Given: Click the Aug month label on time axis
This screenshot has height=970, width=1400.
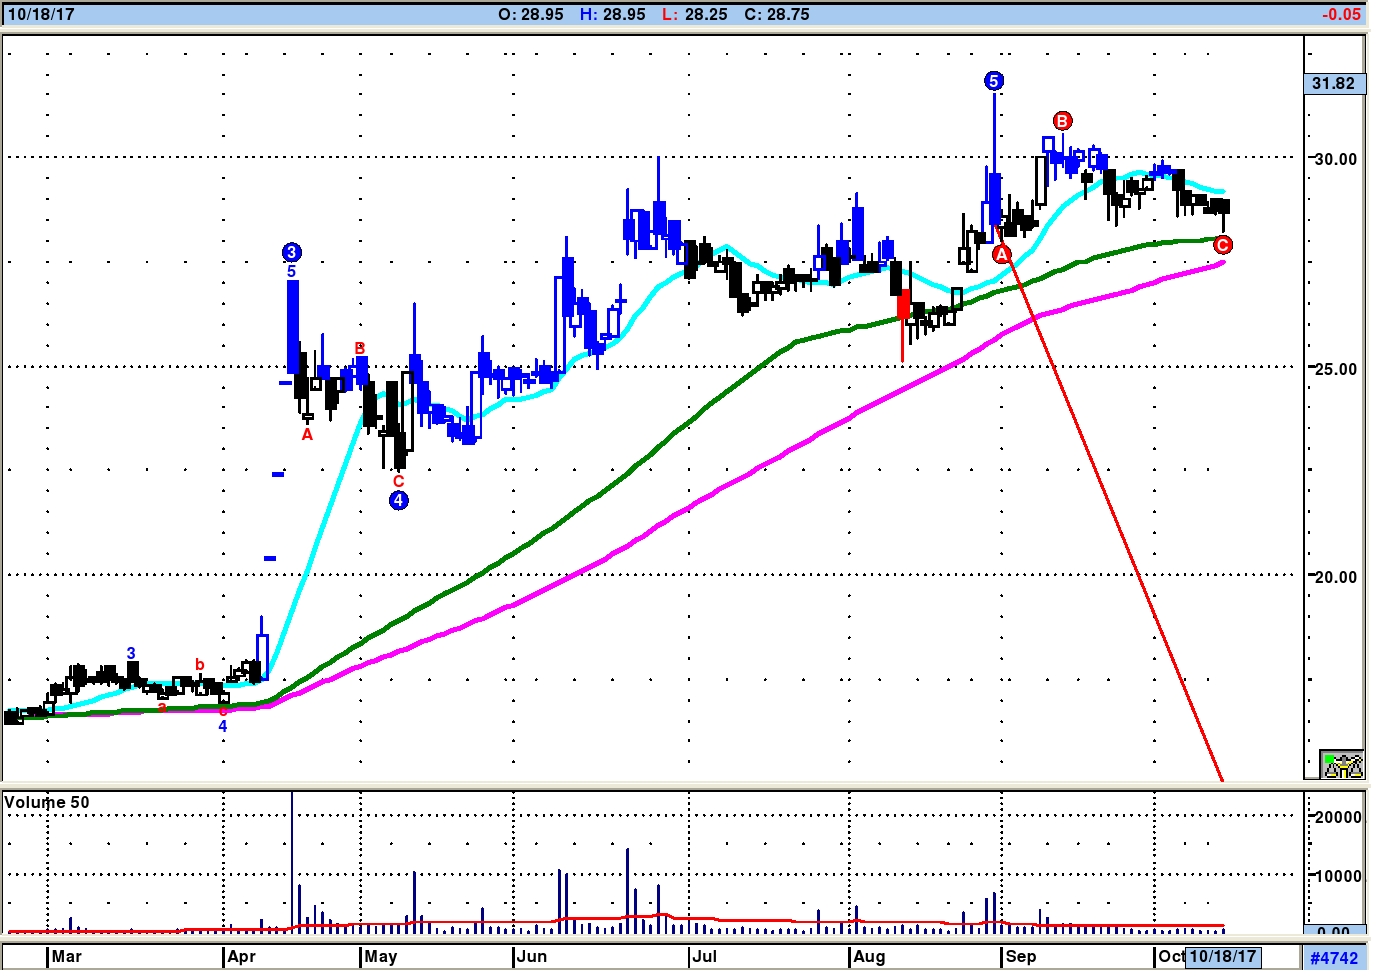Looking at the screenshot, I should coord(869,956).
